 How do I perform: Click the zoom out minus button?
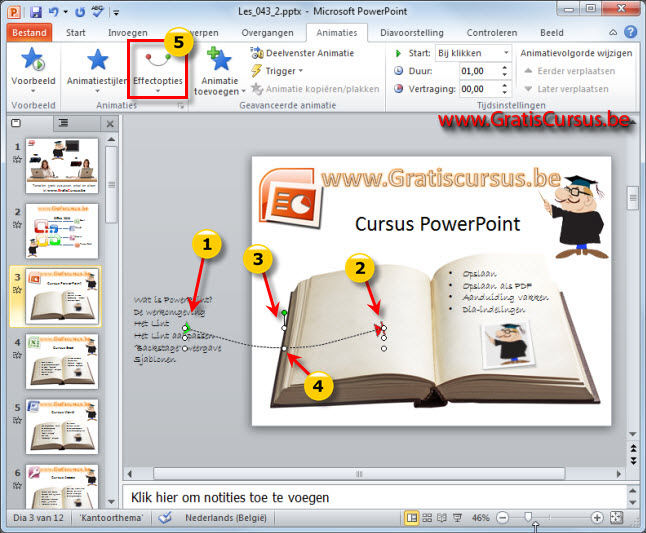click(502, 518)
